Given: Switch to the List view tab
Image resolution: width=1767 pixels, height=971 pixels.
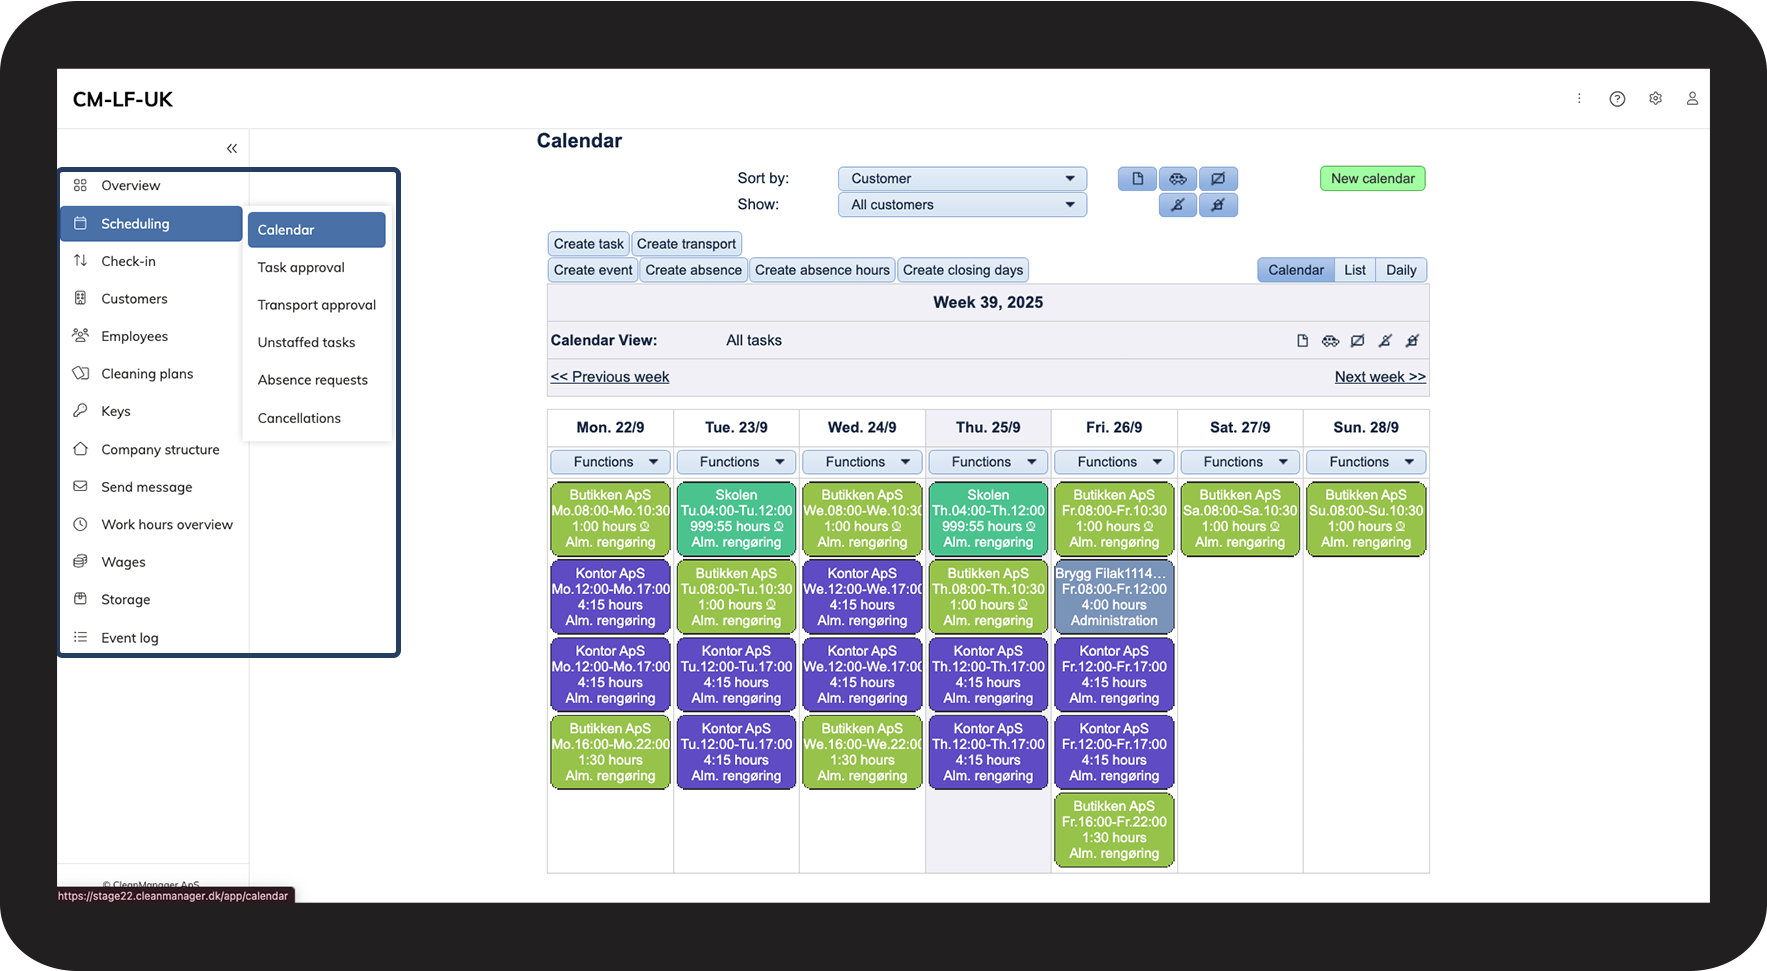Looking at the screenshot, I should tap(1355, 270).
